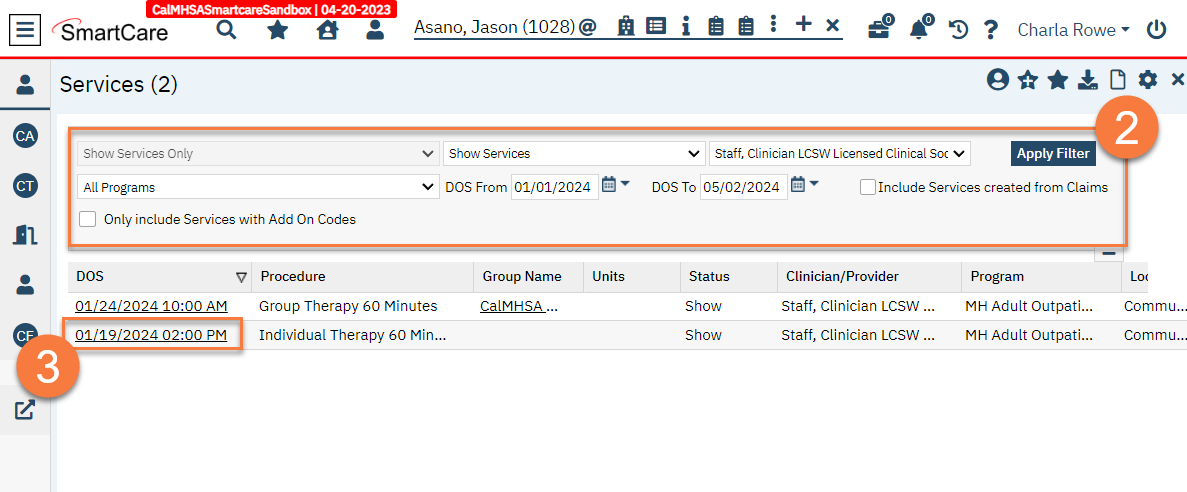Click the CA sidebar icon
Screen dimensions: 1187x492
(25, 135)
